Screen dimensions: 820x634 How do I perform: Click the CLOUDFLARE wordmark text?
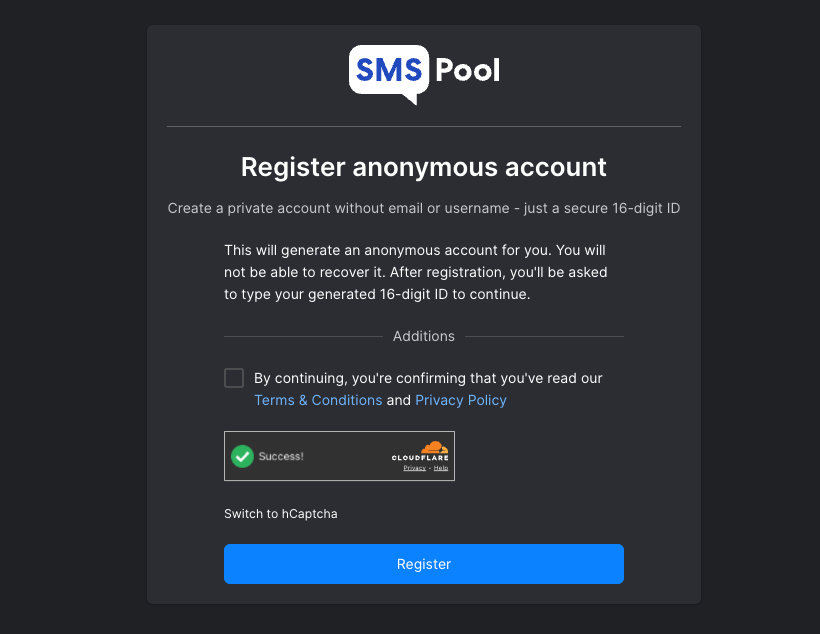pyautogui.click(x=421, y=458)
